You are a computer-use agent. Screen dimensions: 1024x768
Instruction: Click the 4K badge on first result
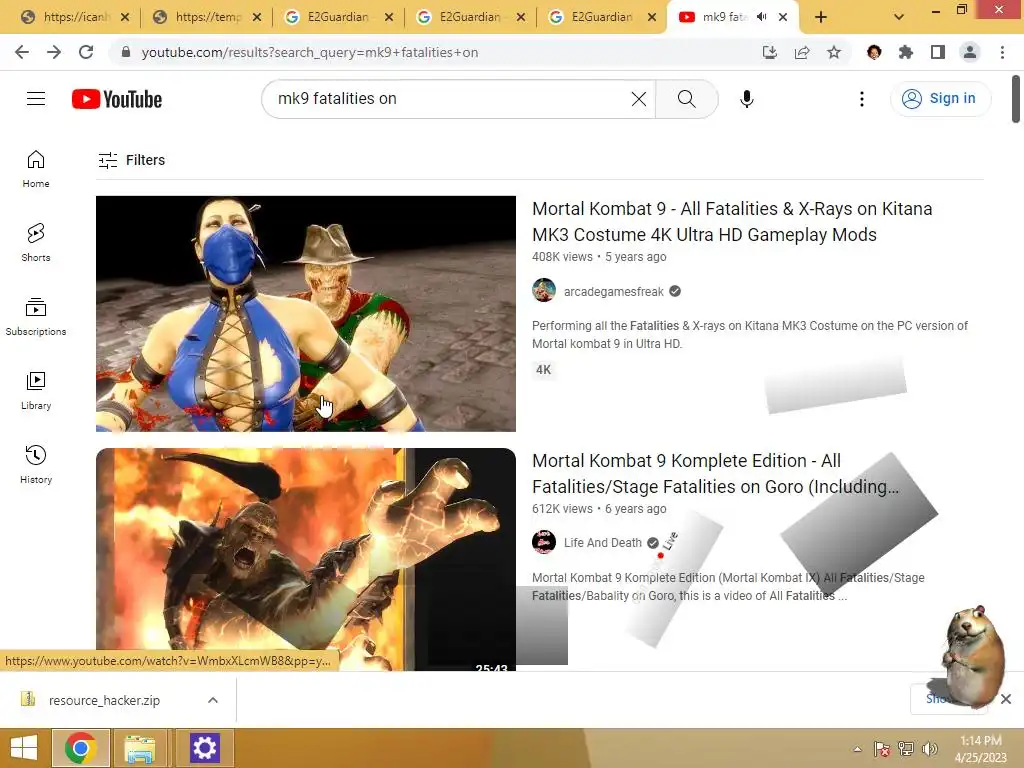point(543,370)
